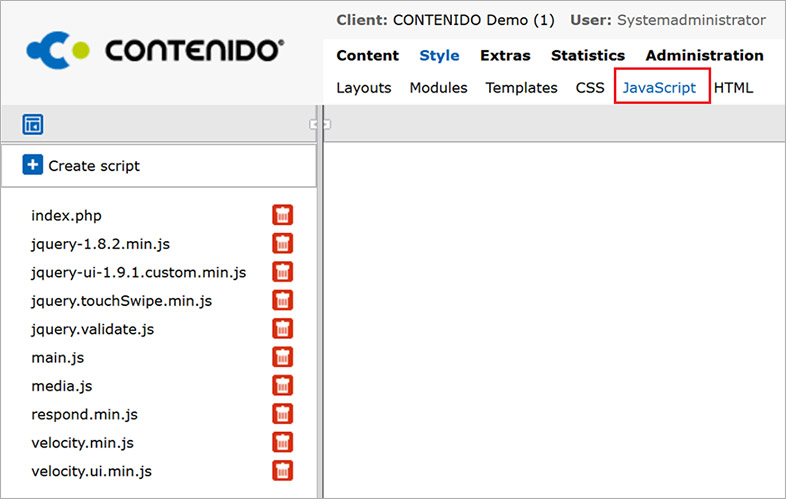Go to the Modules submenu
The height and width of the screenshot is (499, 786).
439,88
